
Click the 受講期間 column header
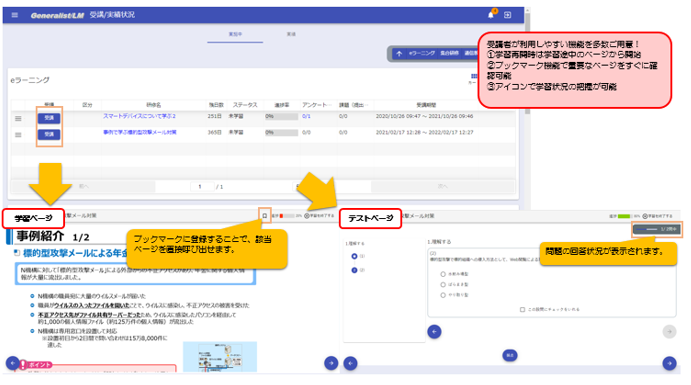click(426, 105)
